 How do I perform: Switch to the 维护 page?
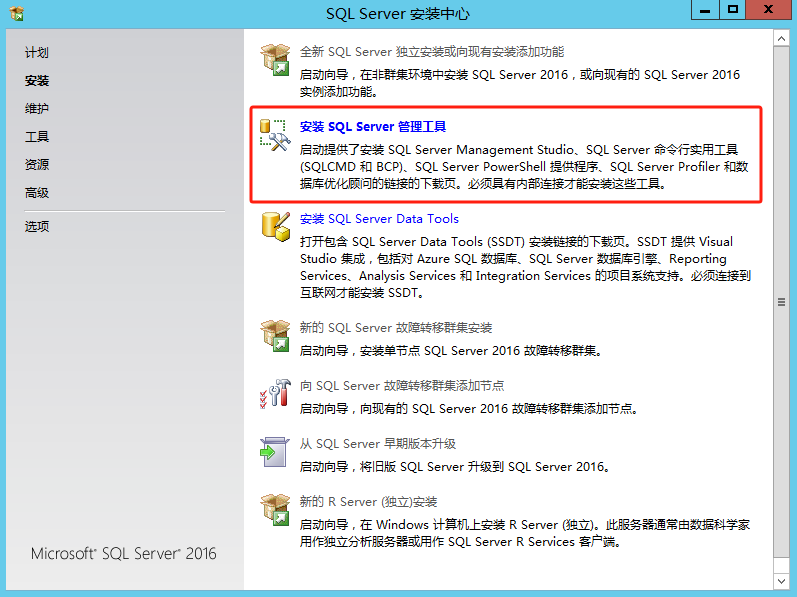(x=37, y=108)
